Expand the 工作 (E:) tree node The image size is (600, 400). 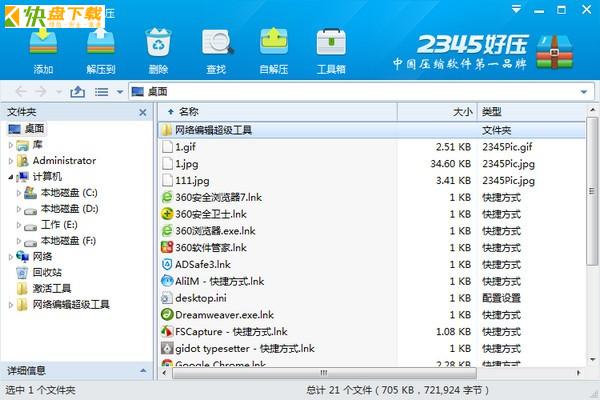(18, 225)
